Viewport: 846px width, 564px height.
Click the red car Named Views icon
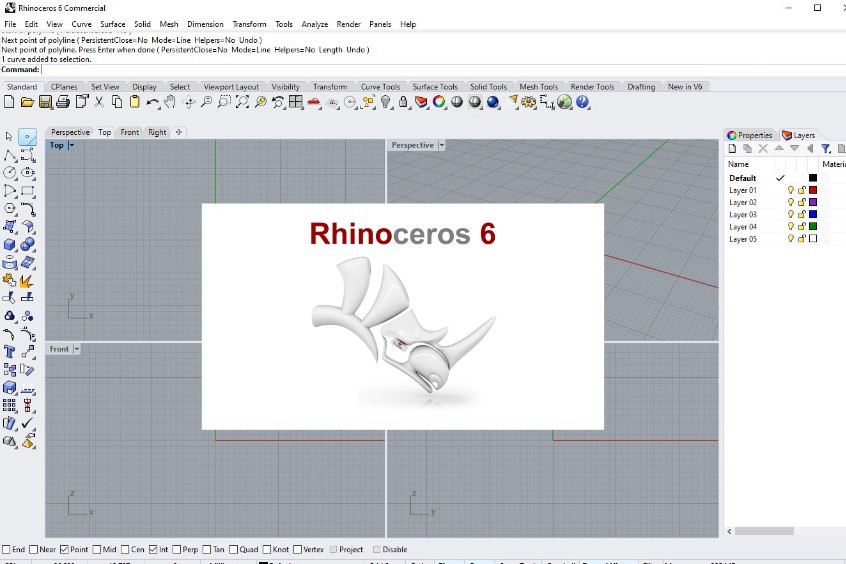(x=313, y=102)
